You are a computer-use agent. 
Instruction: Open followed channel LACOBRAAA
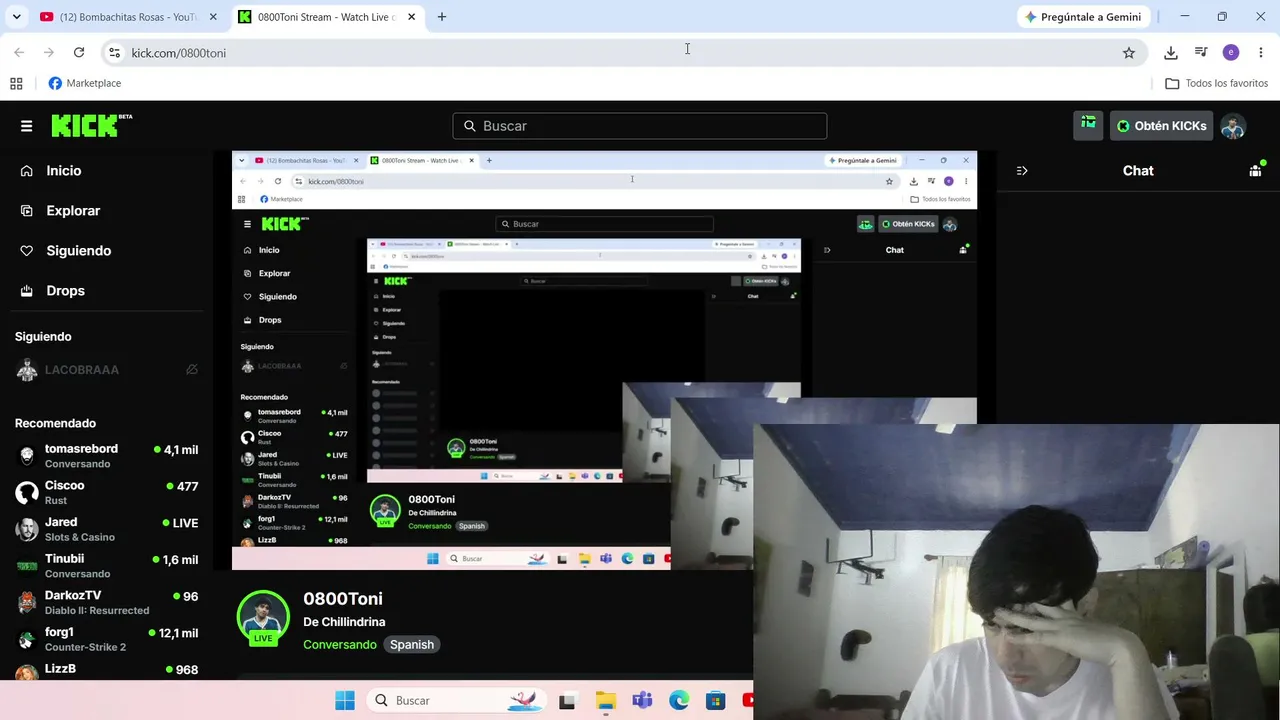click(106, 370)
